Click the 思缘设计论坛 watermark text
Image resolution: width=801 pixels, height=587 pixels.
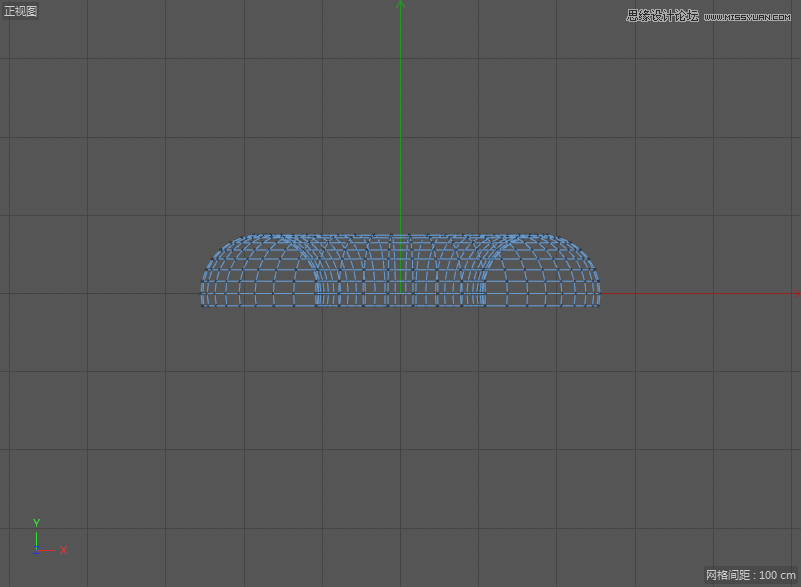point(662,16)
